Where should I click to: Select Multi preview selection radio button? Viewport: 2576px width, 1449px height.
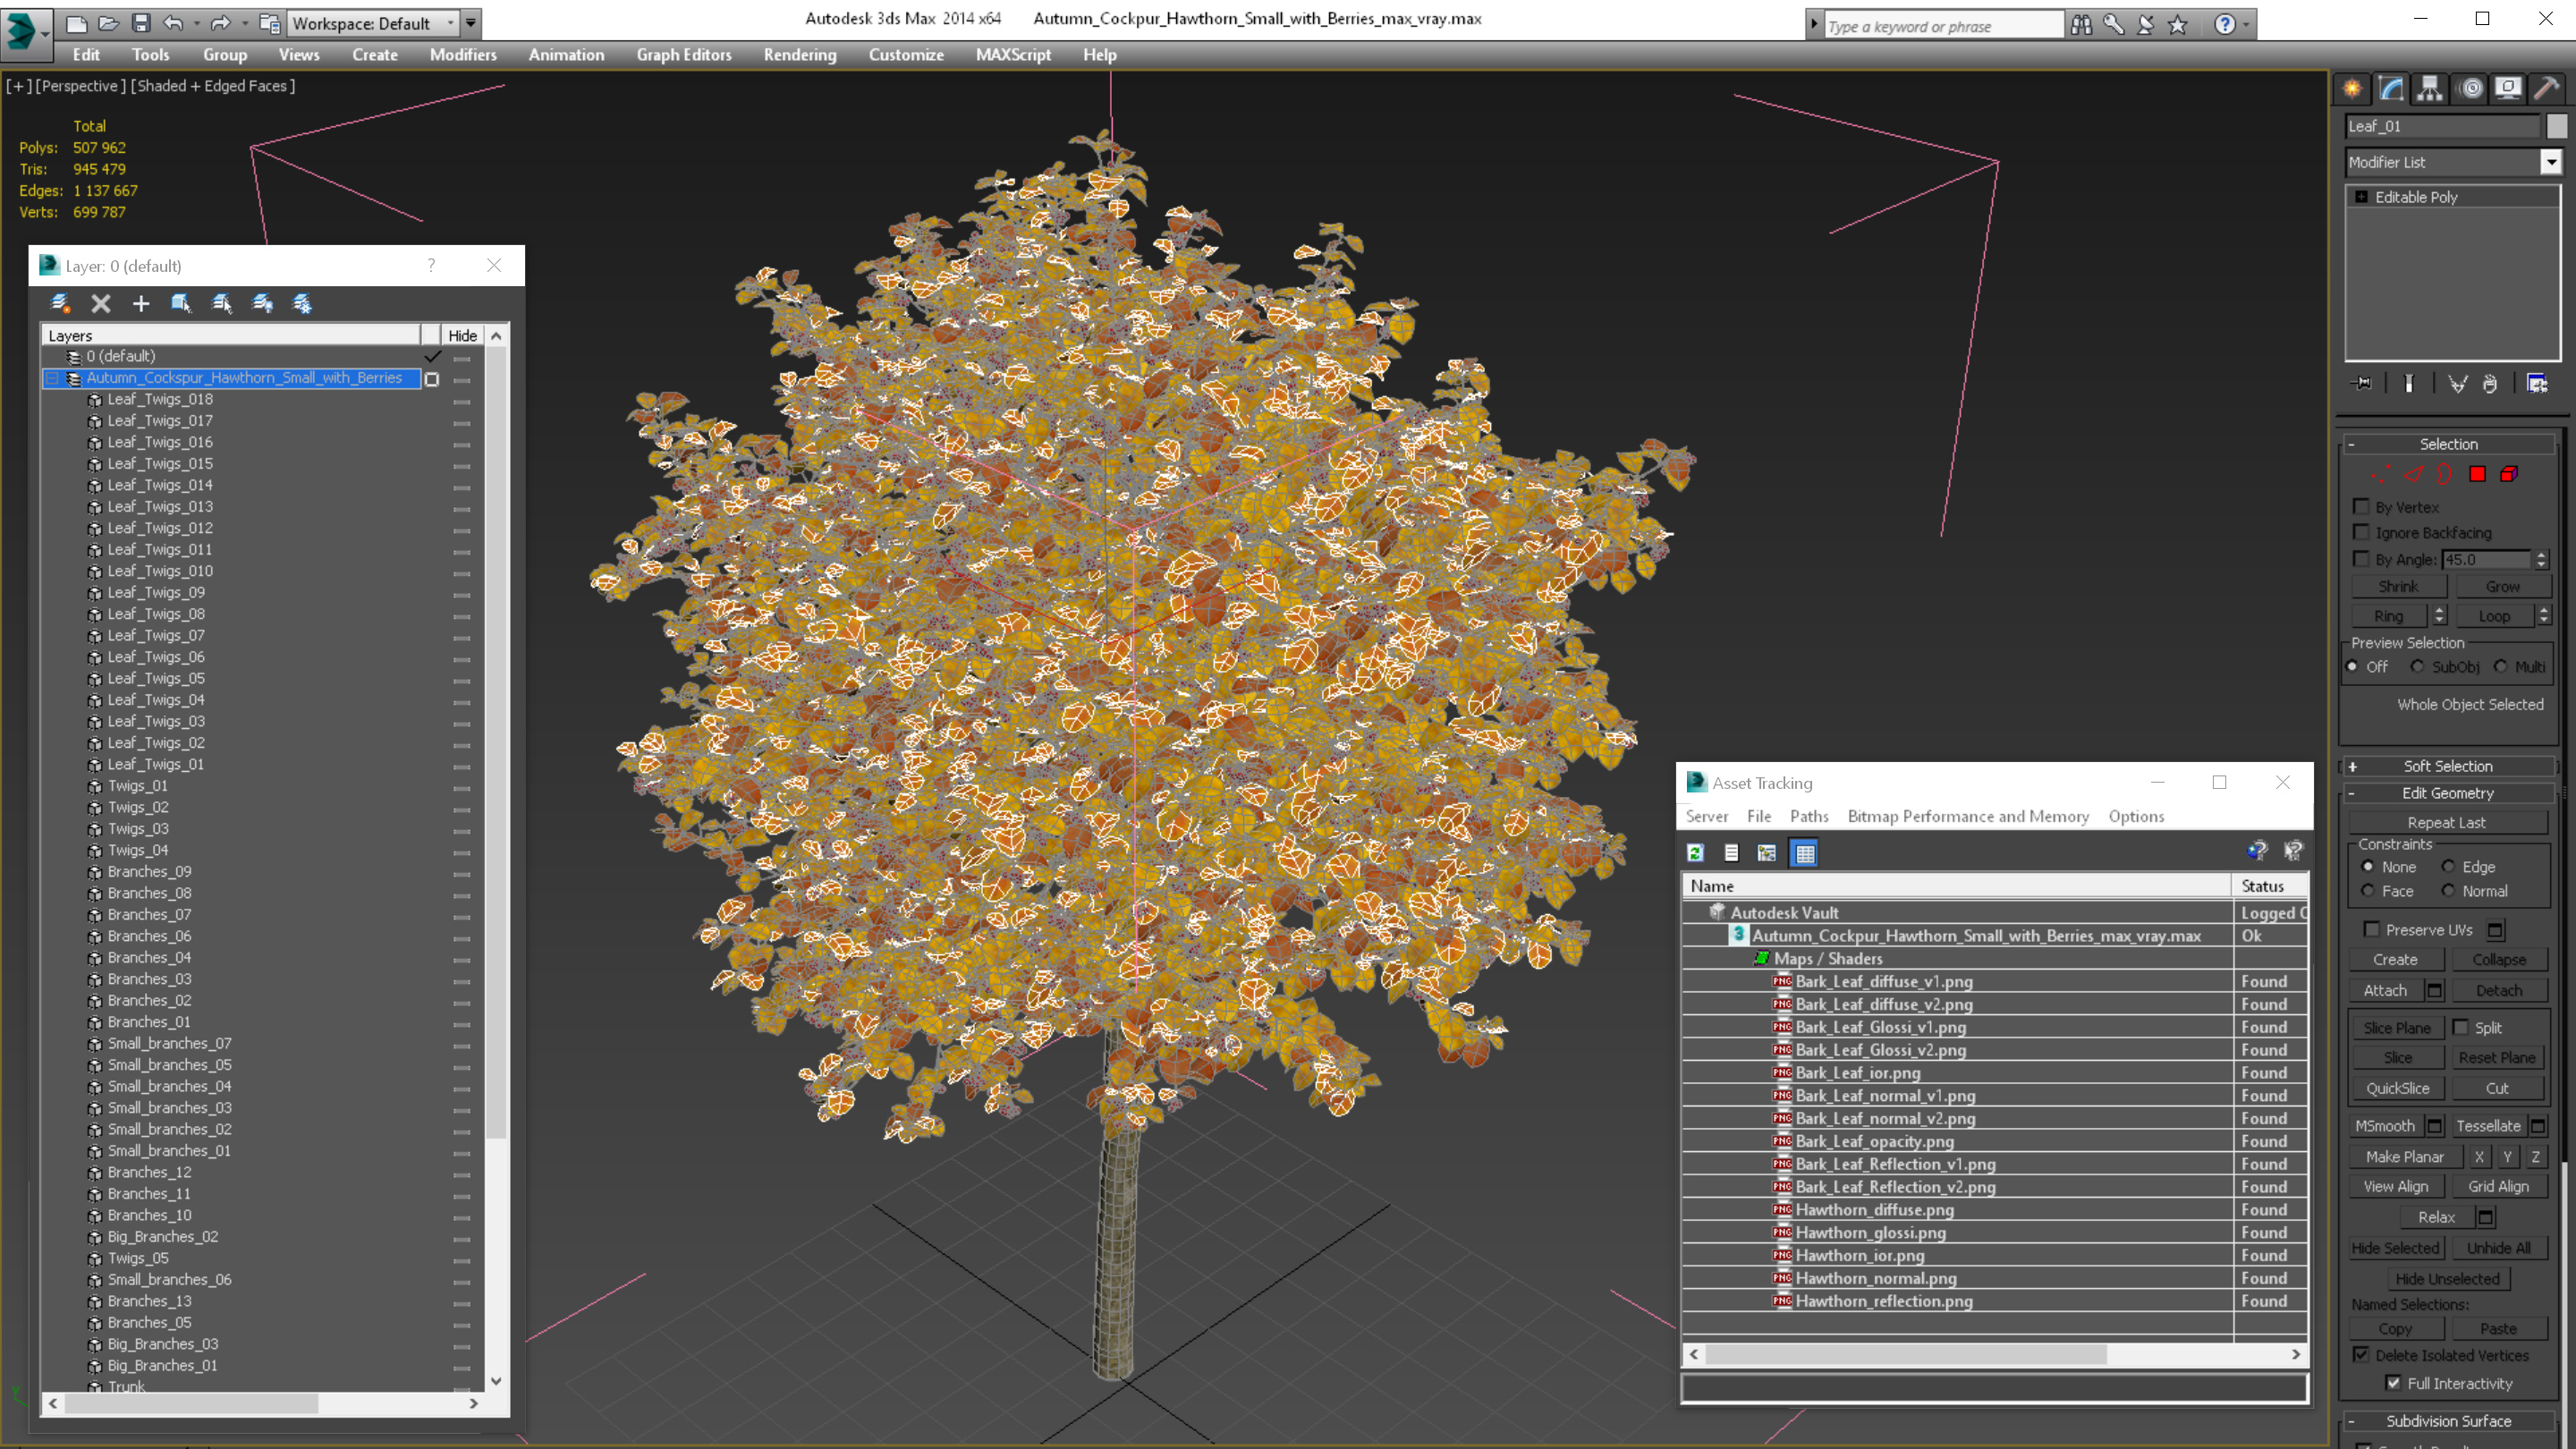(x=2500, y=667)
